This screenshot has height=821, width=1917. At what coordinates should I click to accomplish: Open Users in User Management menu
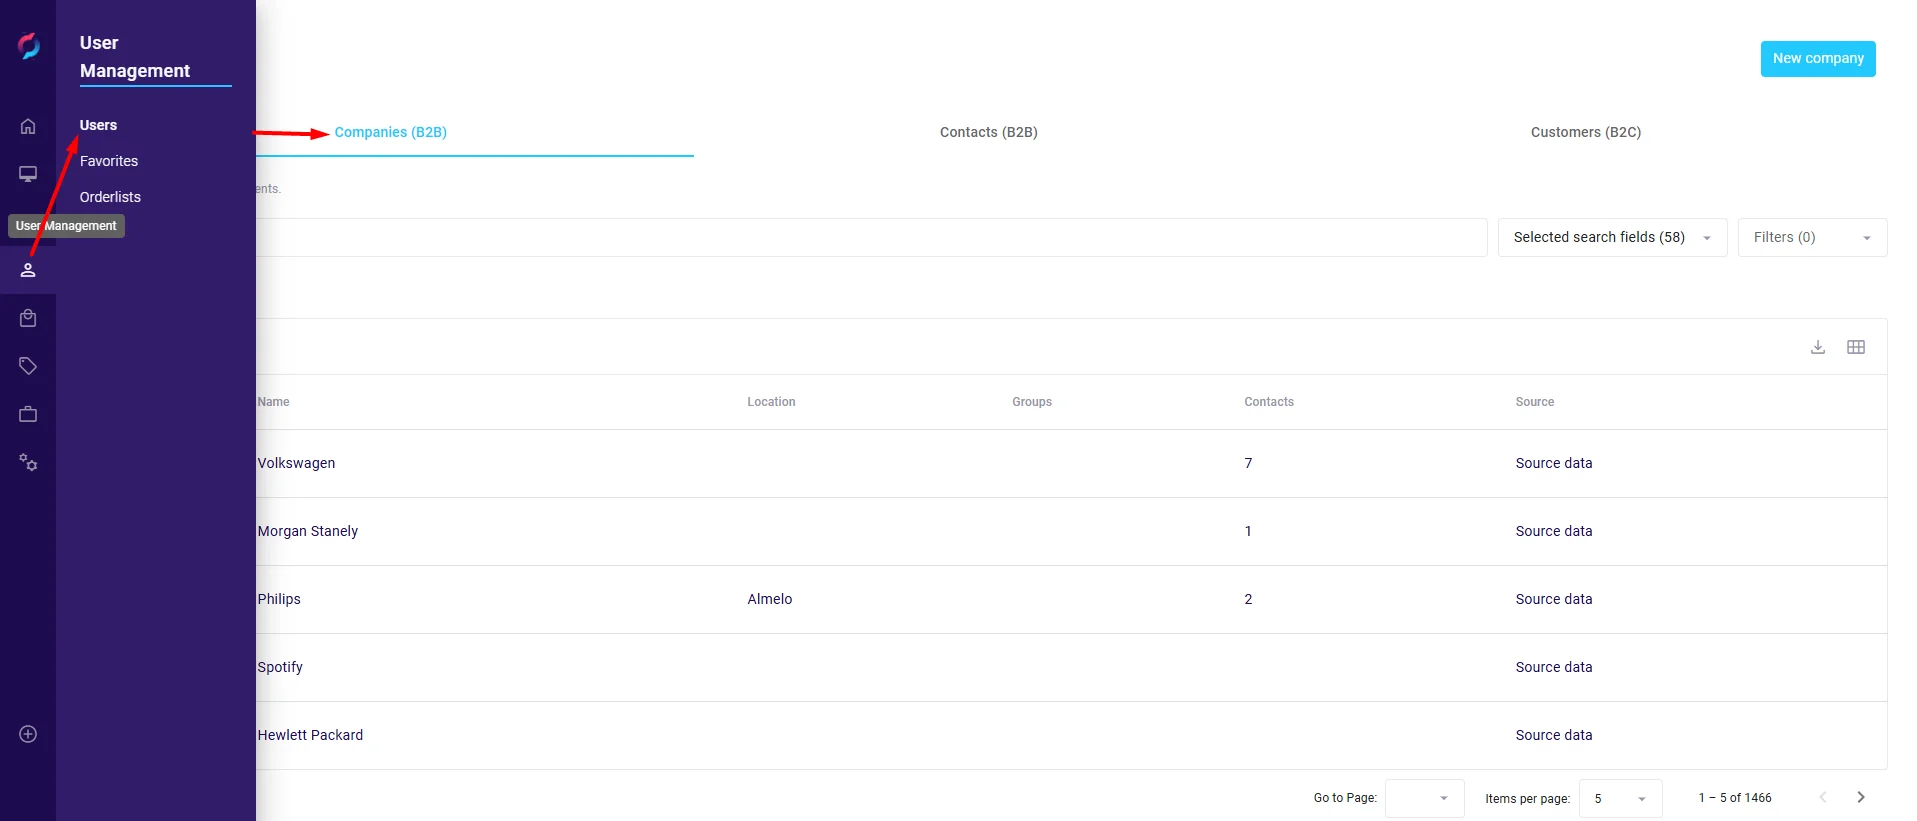(98, 125)
